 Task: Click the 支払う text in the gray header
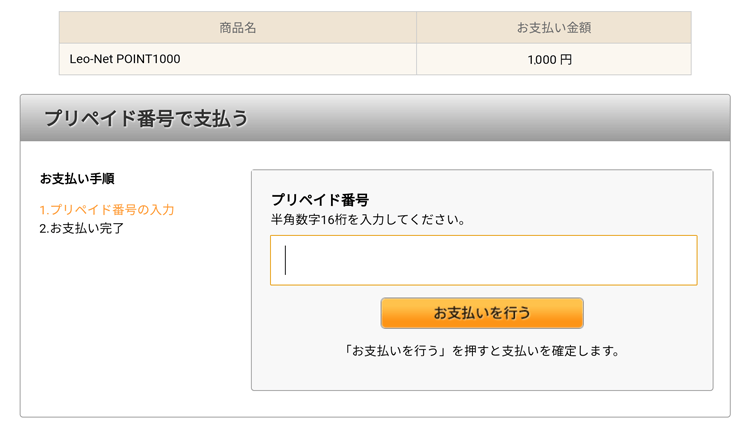(x=221, y=118)
